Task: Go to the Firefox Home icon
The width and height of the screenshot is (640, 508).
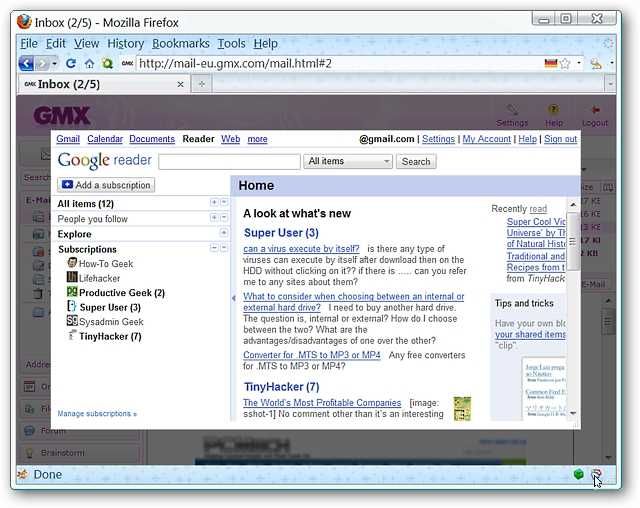Action: click(x=89, y=64)
